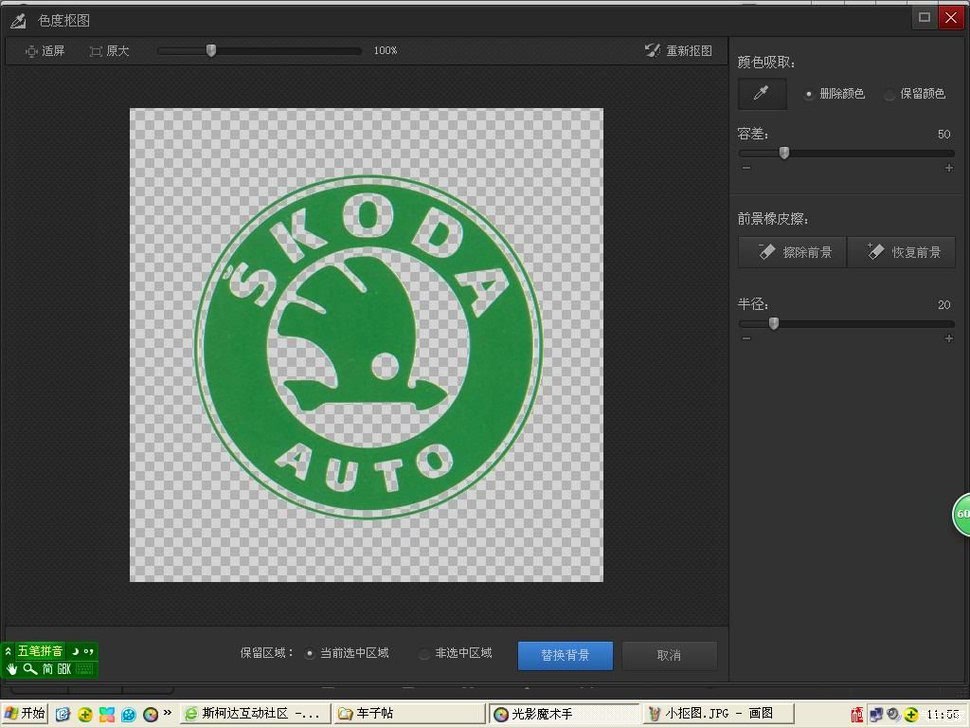Click the GBK charset indicator in IME bar
Viewport: 970px width, 728px height.
(64, 669)
